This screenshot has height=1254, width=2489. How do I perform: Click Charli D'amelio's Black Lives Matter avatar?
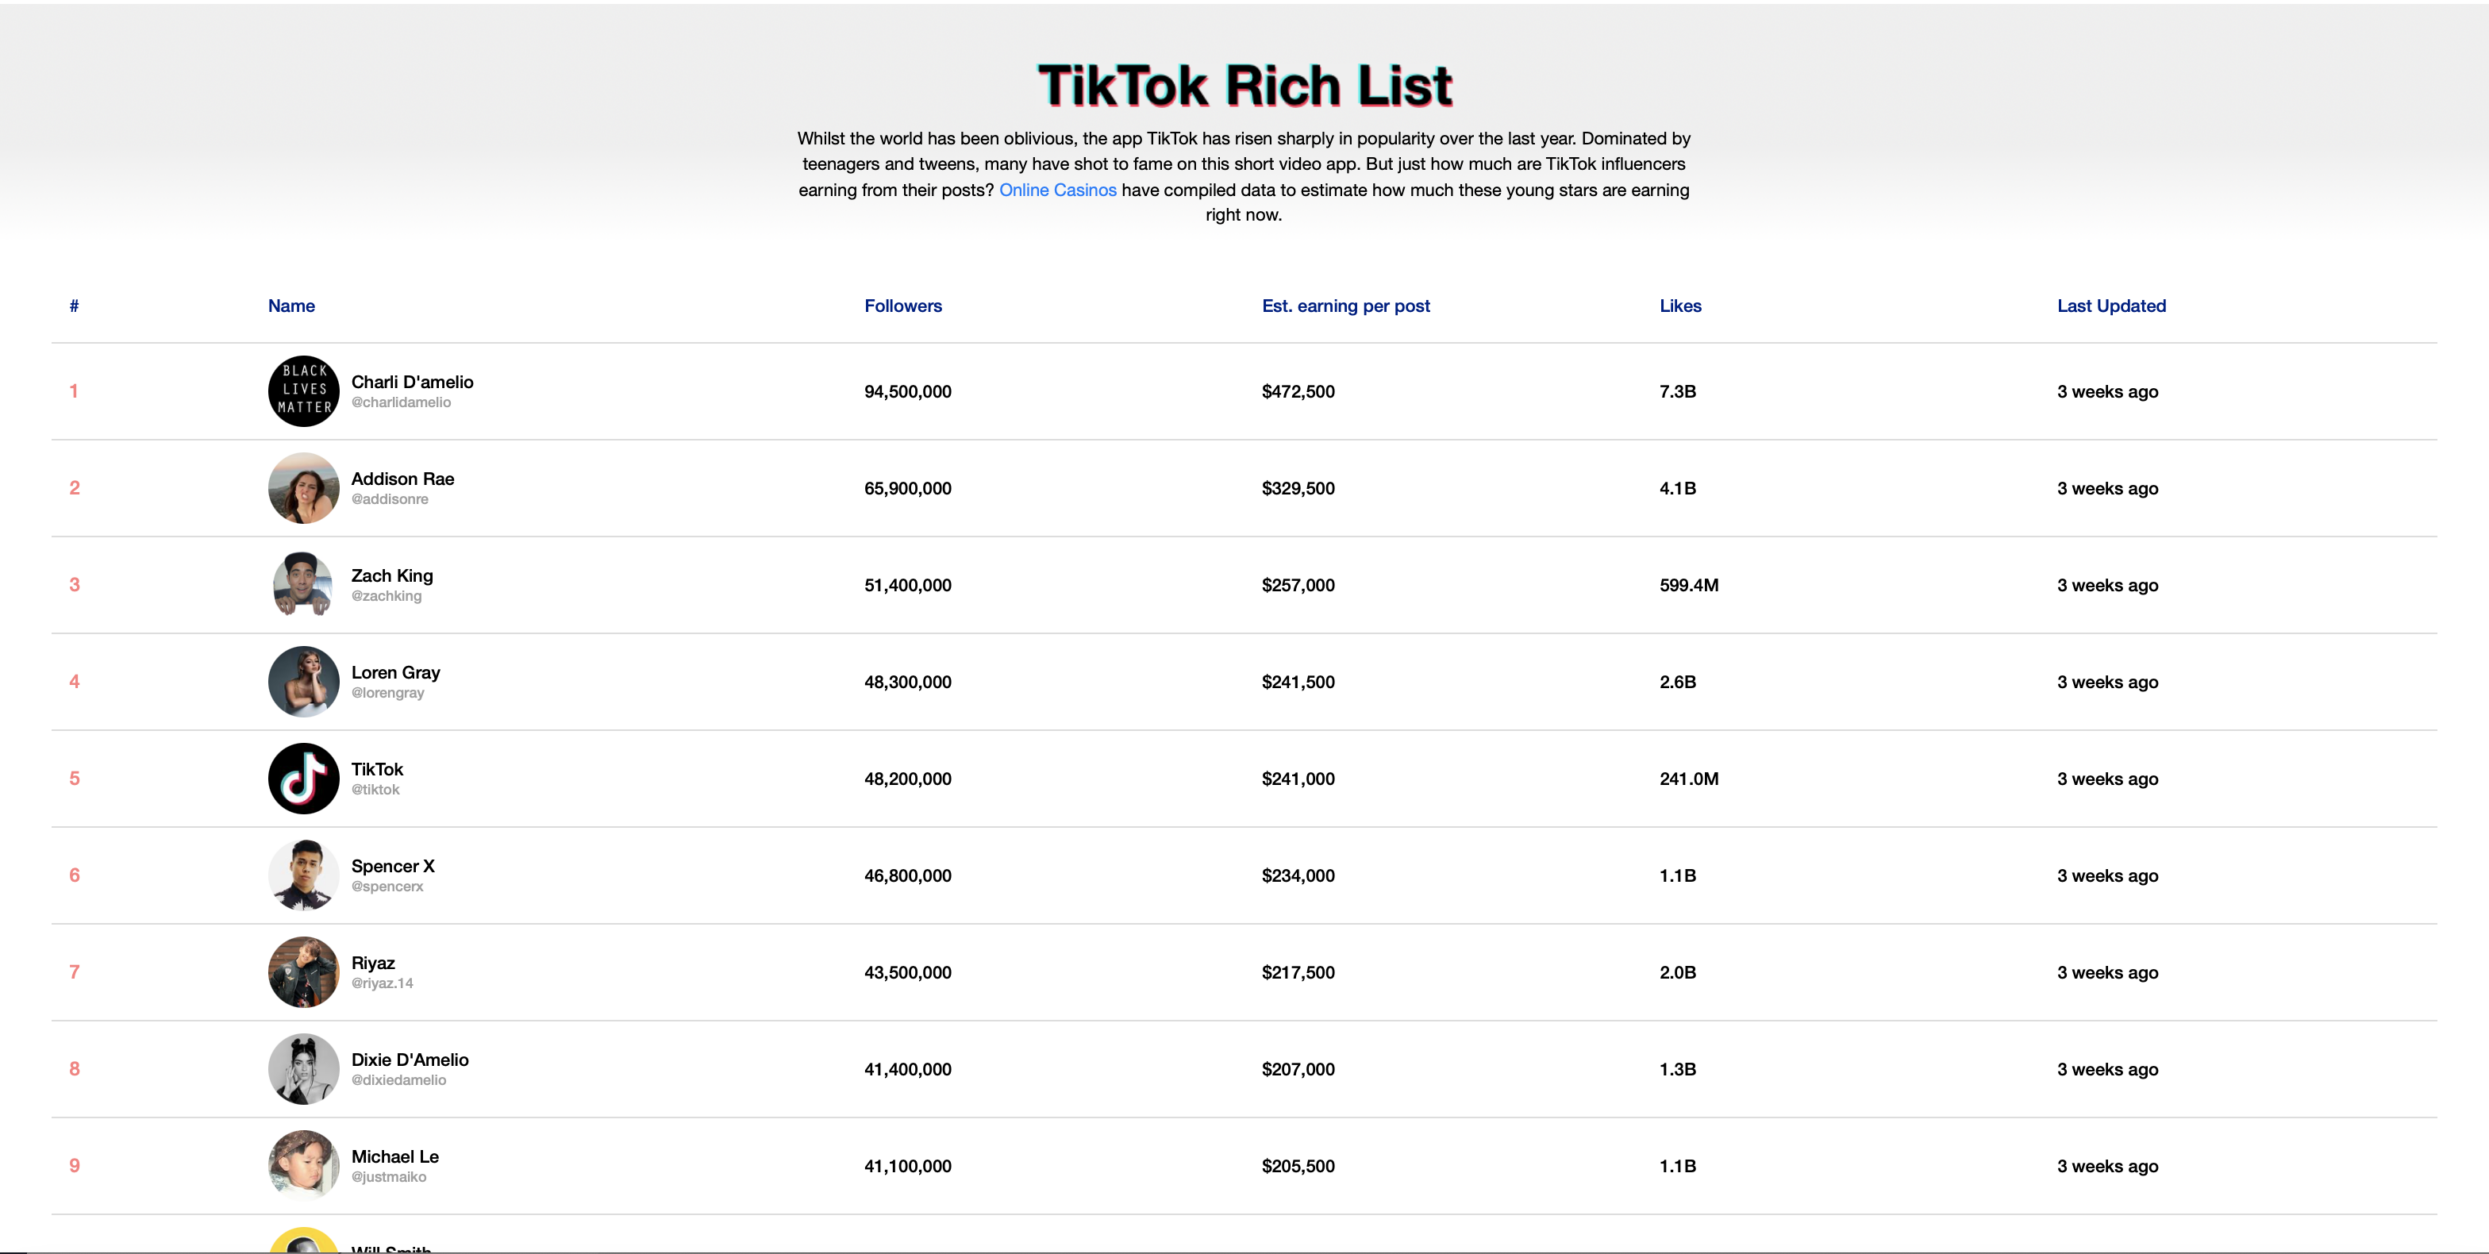(304, 391)
